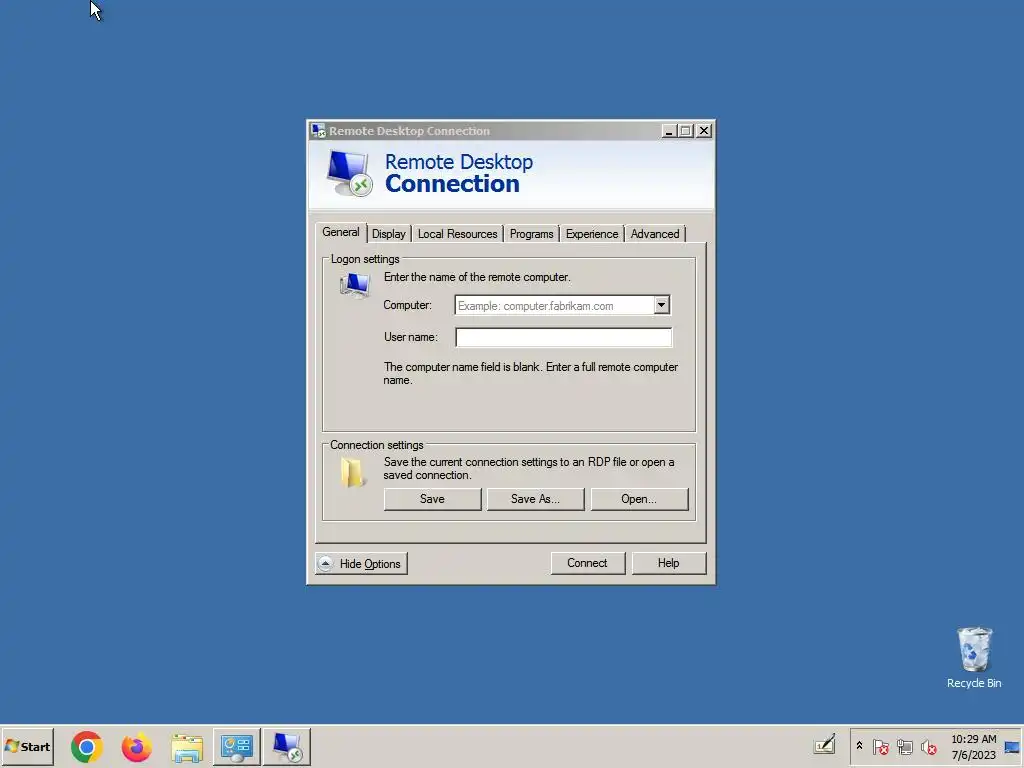Click the Logon settings computer icon

pyautogui.click(x=355, y=285)
